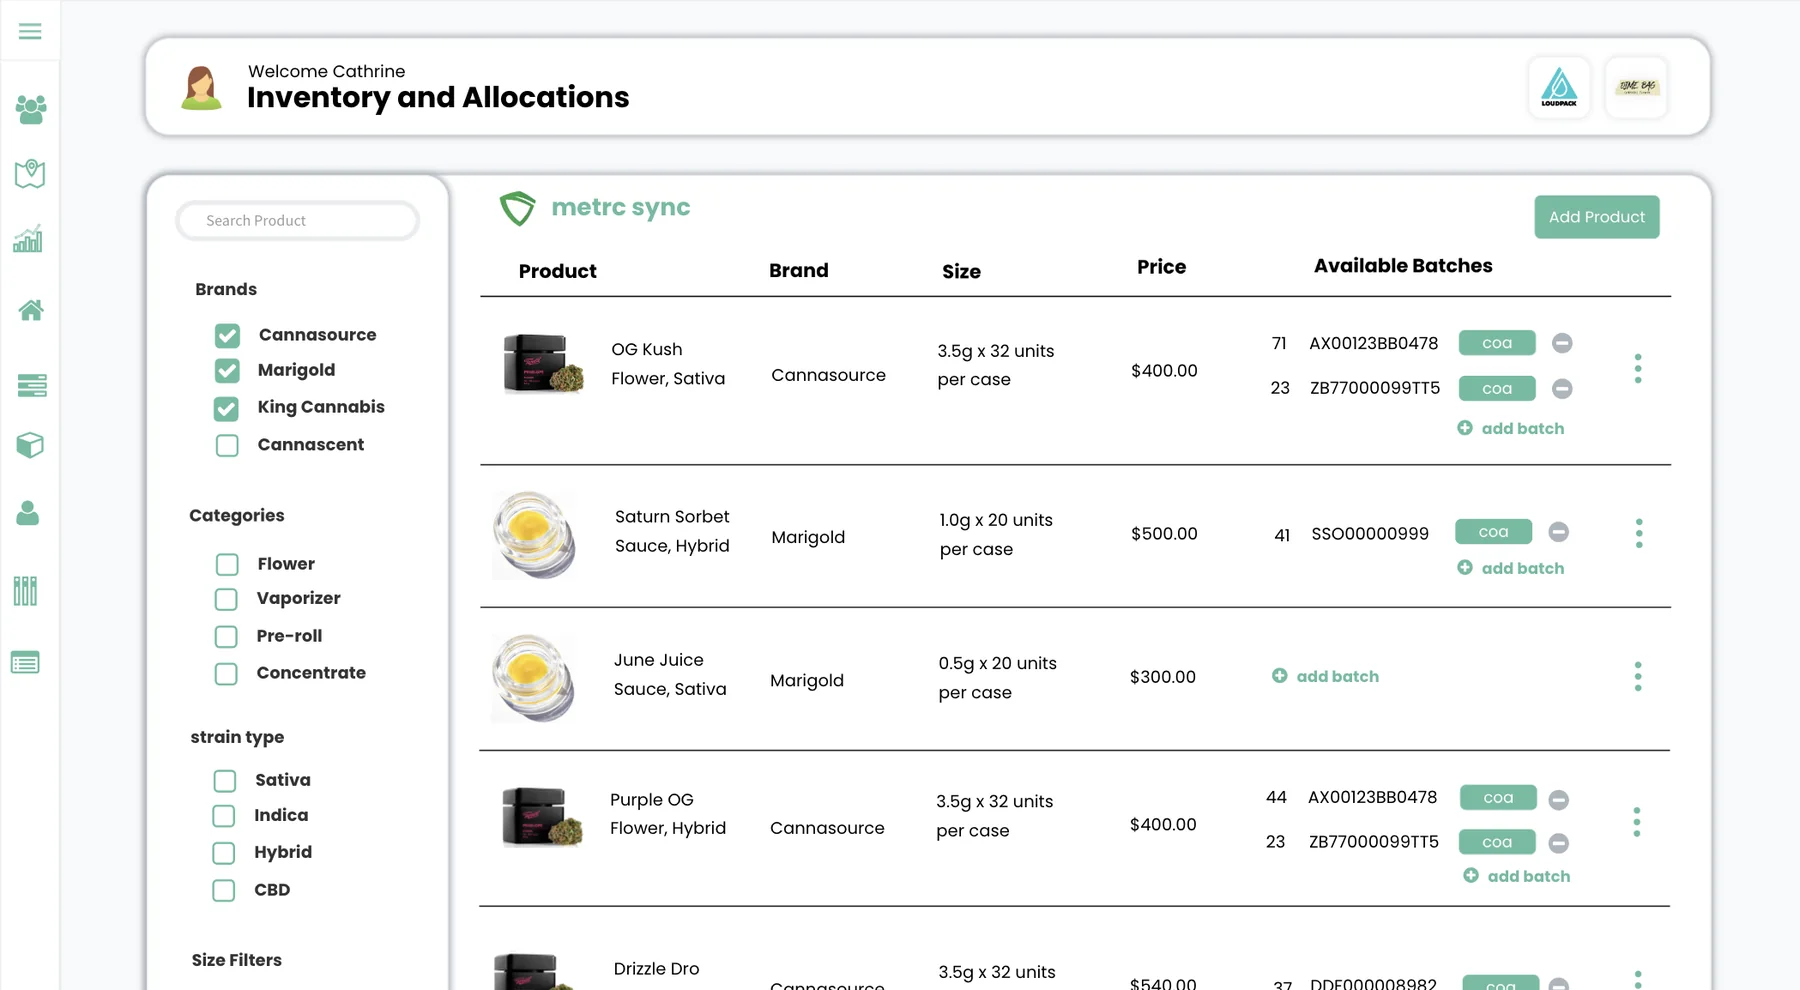1800x990 pixels.
Task: Click the Available Batches column header
Action: point(1403,266)
